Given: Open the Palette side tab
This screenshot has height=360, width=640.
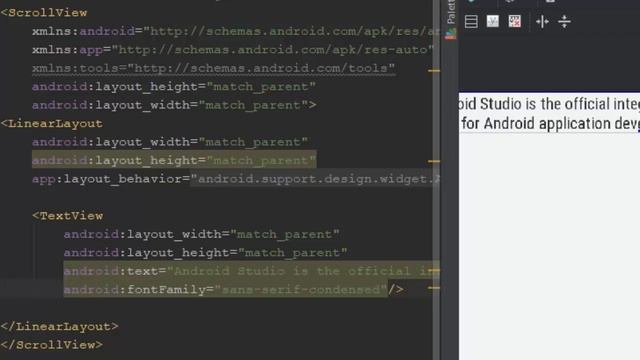Looking at the screenshot, I should pos(451,19).
